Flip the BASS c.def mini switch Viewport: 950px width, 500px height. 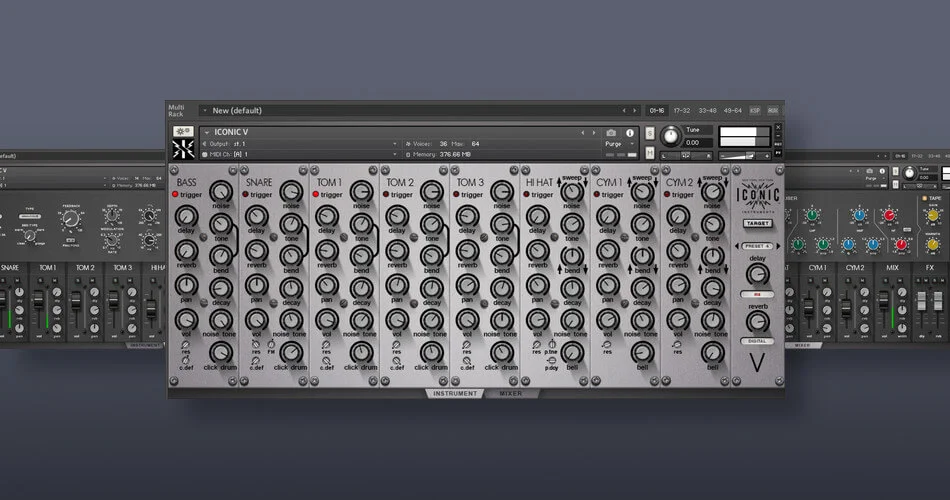[185, 361]
